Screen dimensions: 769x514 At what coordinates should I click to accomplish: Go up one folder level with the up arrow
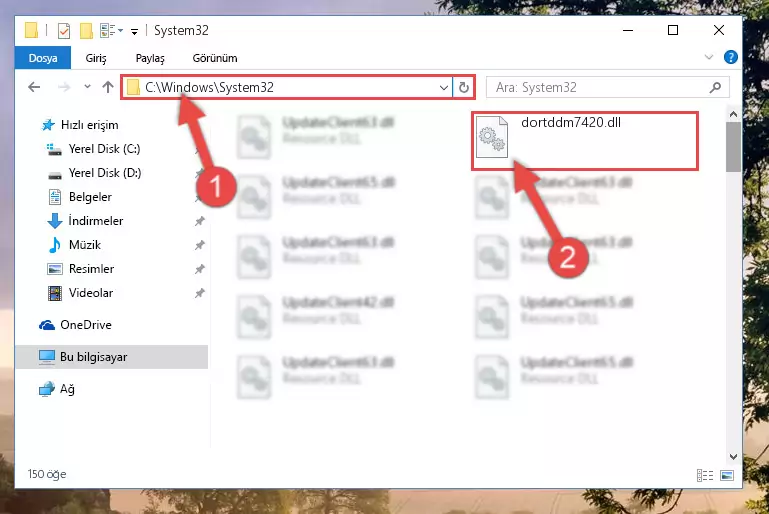[x=108, y=87]
